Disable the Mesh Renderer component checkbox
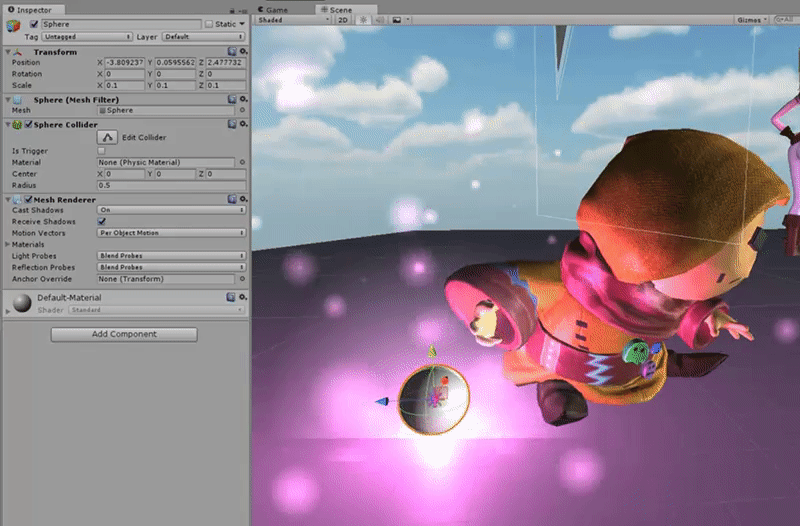The height and width of the screenshot is (526, 800). click(29, 199)
